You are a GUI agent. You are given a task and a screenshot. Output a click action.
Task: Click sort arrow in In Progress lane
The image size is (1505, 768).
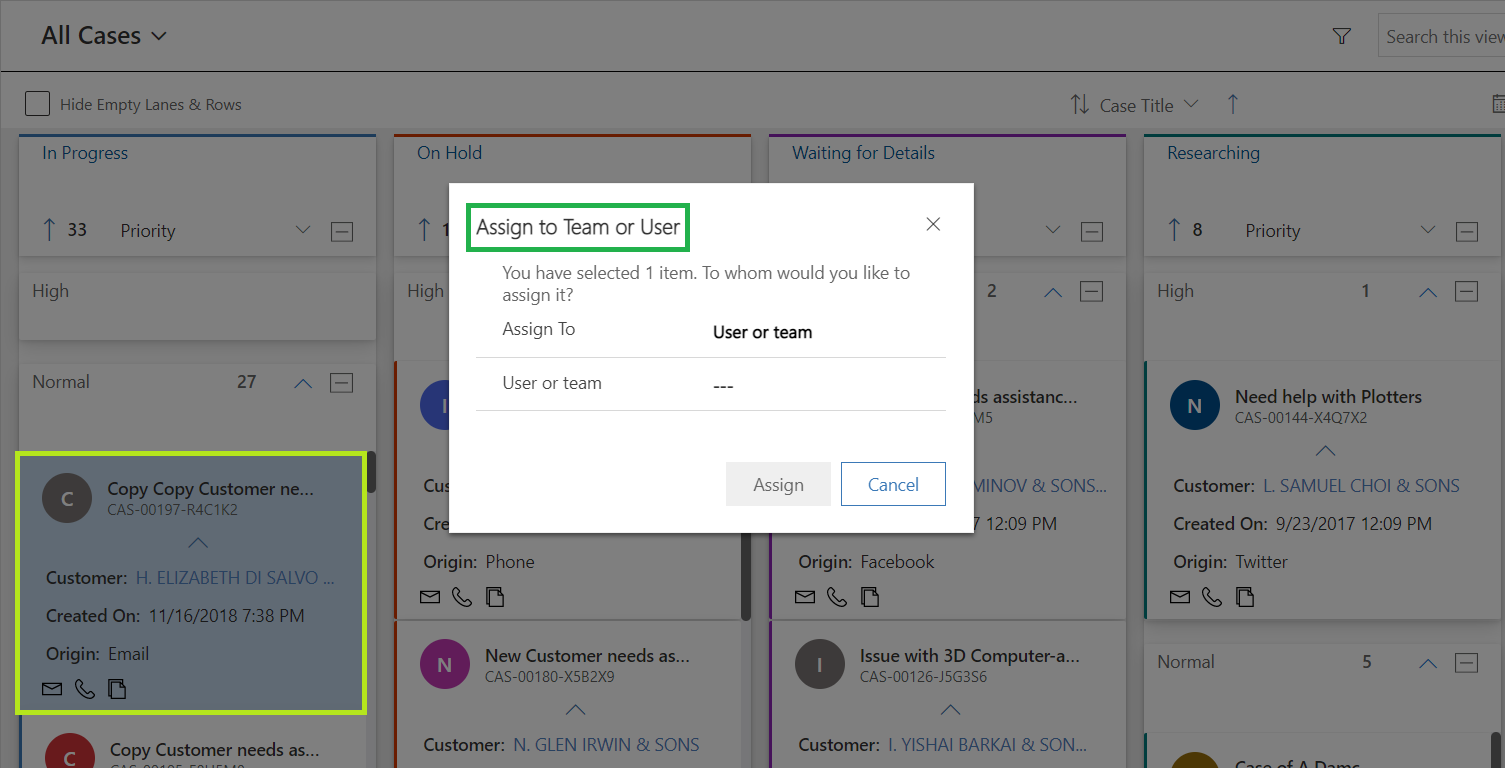point(49,230)
